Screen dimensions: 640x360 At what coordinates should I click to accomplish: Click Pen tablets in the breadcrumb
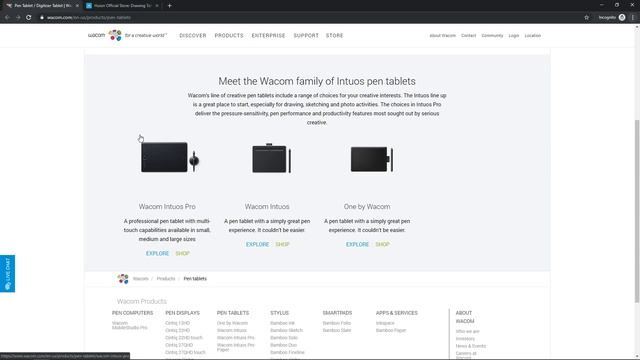point(195,279)
